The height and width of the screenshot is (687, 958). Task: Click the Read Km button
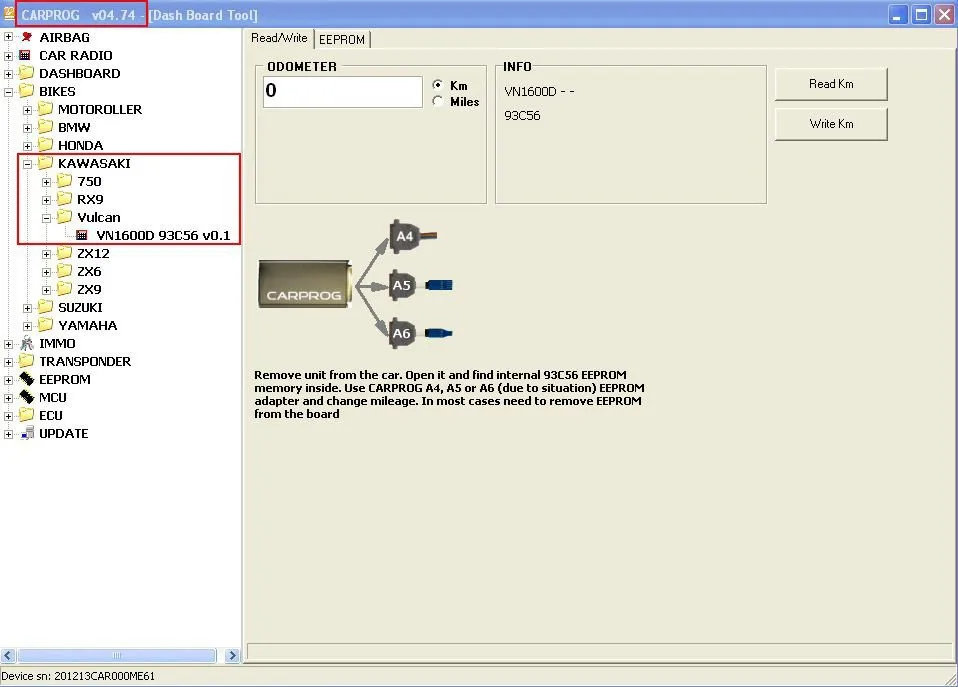831,84
